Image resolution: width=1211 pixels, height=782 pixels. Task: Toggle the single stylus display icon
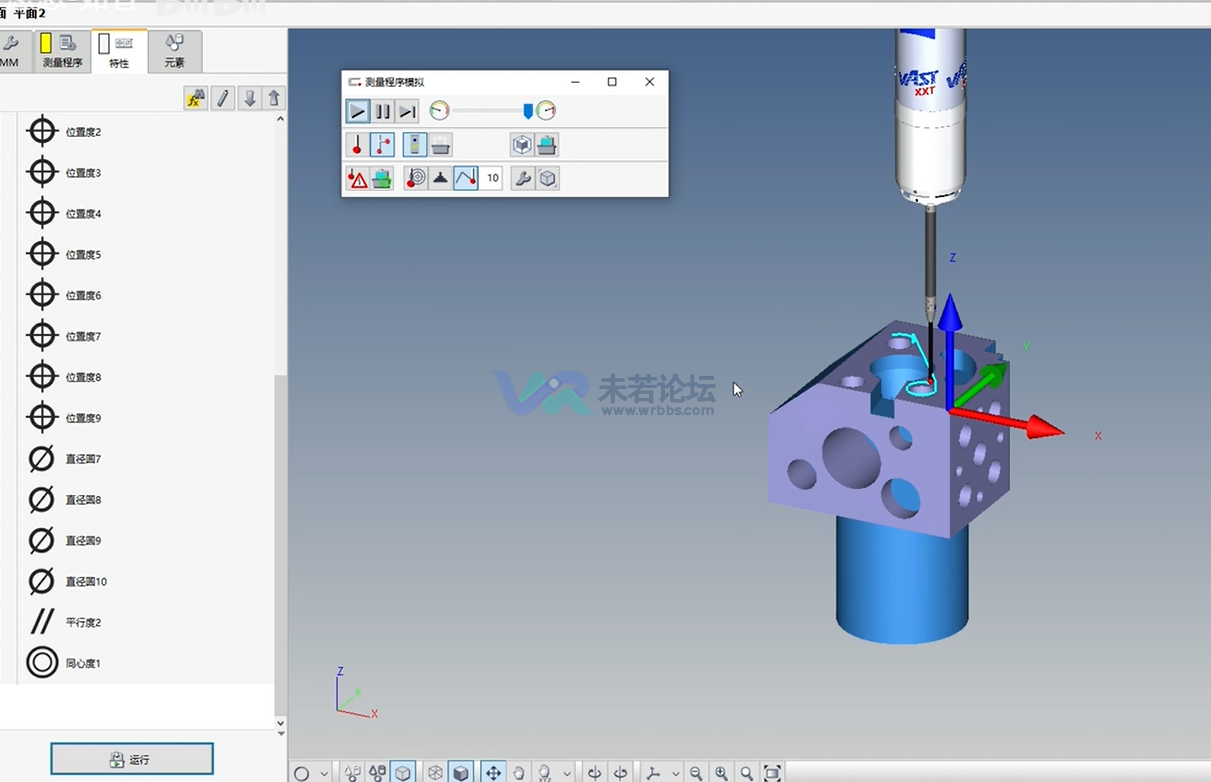pos(357,145)
